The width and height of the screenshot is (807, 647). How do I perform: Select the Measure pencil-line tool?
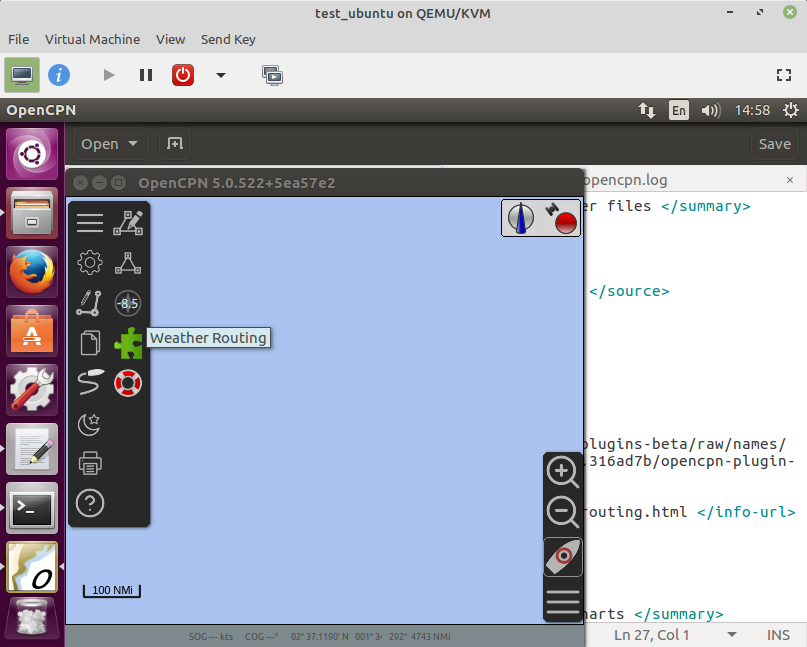tap(89, 303)
